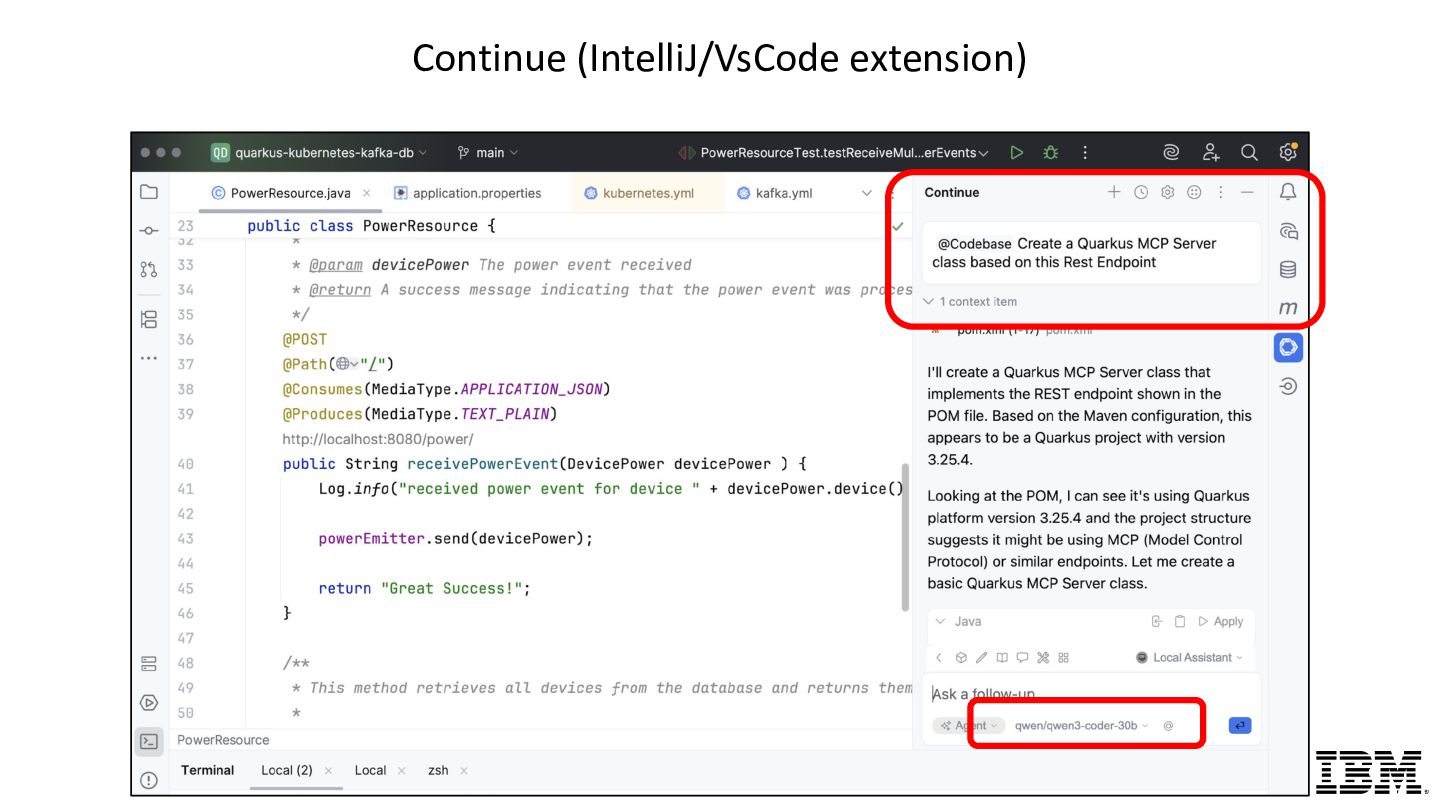Send the message with blue enter button
The height and width of the screenshot is (810, 1440).
pyautogui.click(x=1240, y=726)
